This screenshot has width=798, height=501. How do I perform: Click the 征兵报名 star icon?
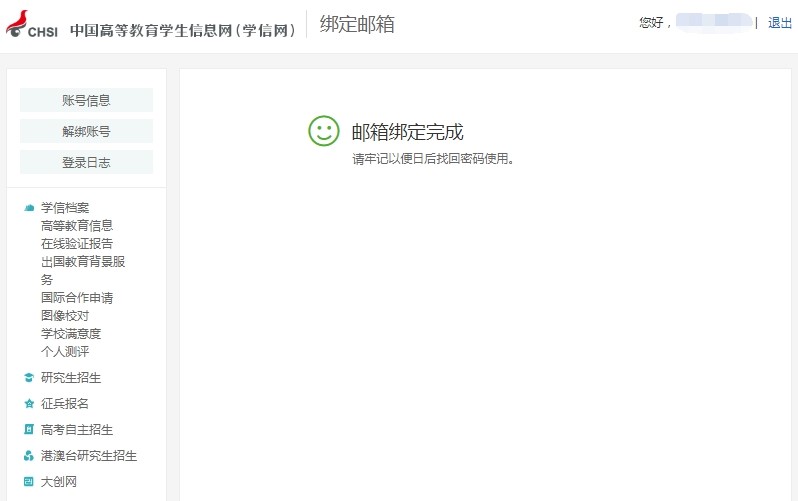[x=29, y=404]
